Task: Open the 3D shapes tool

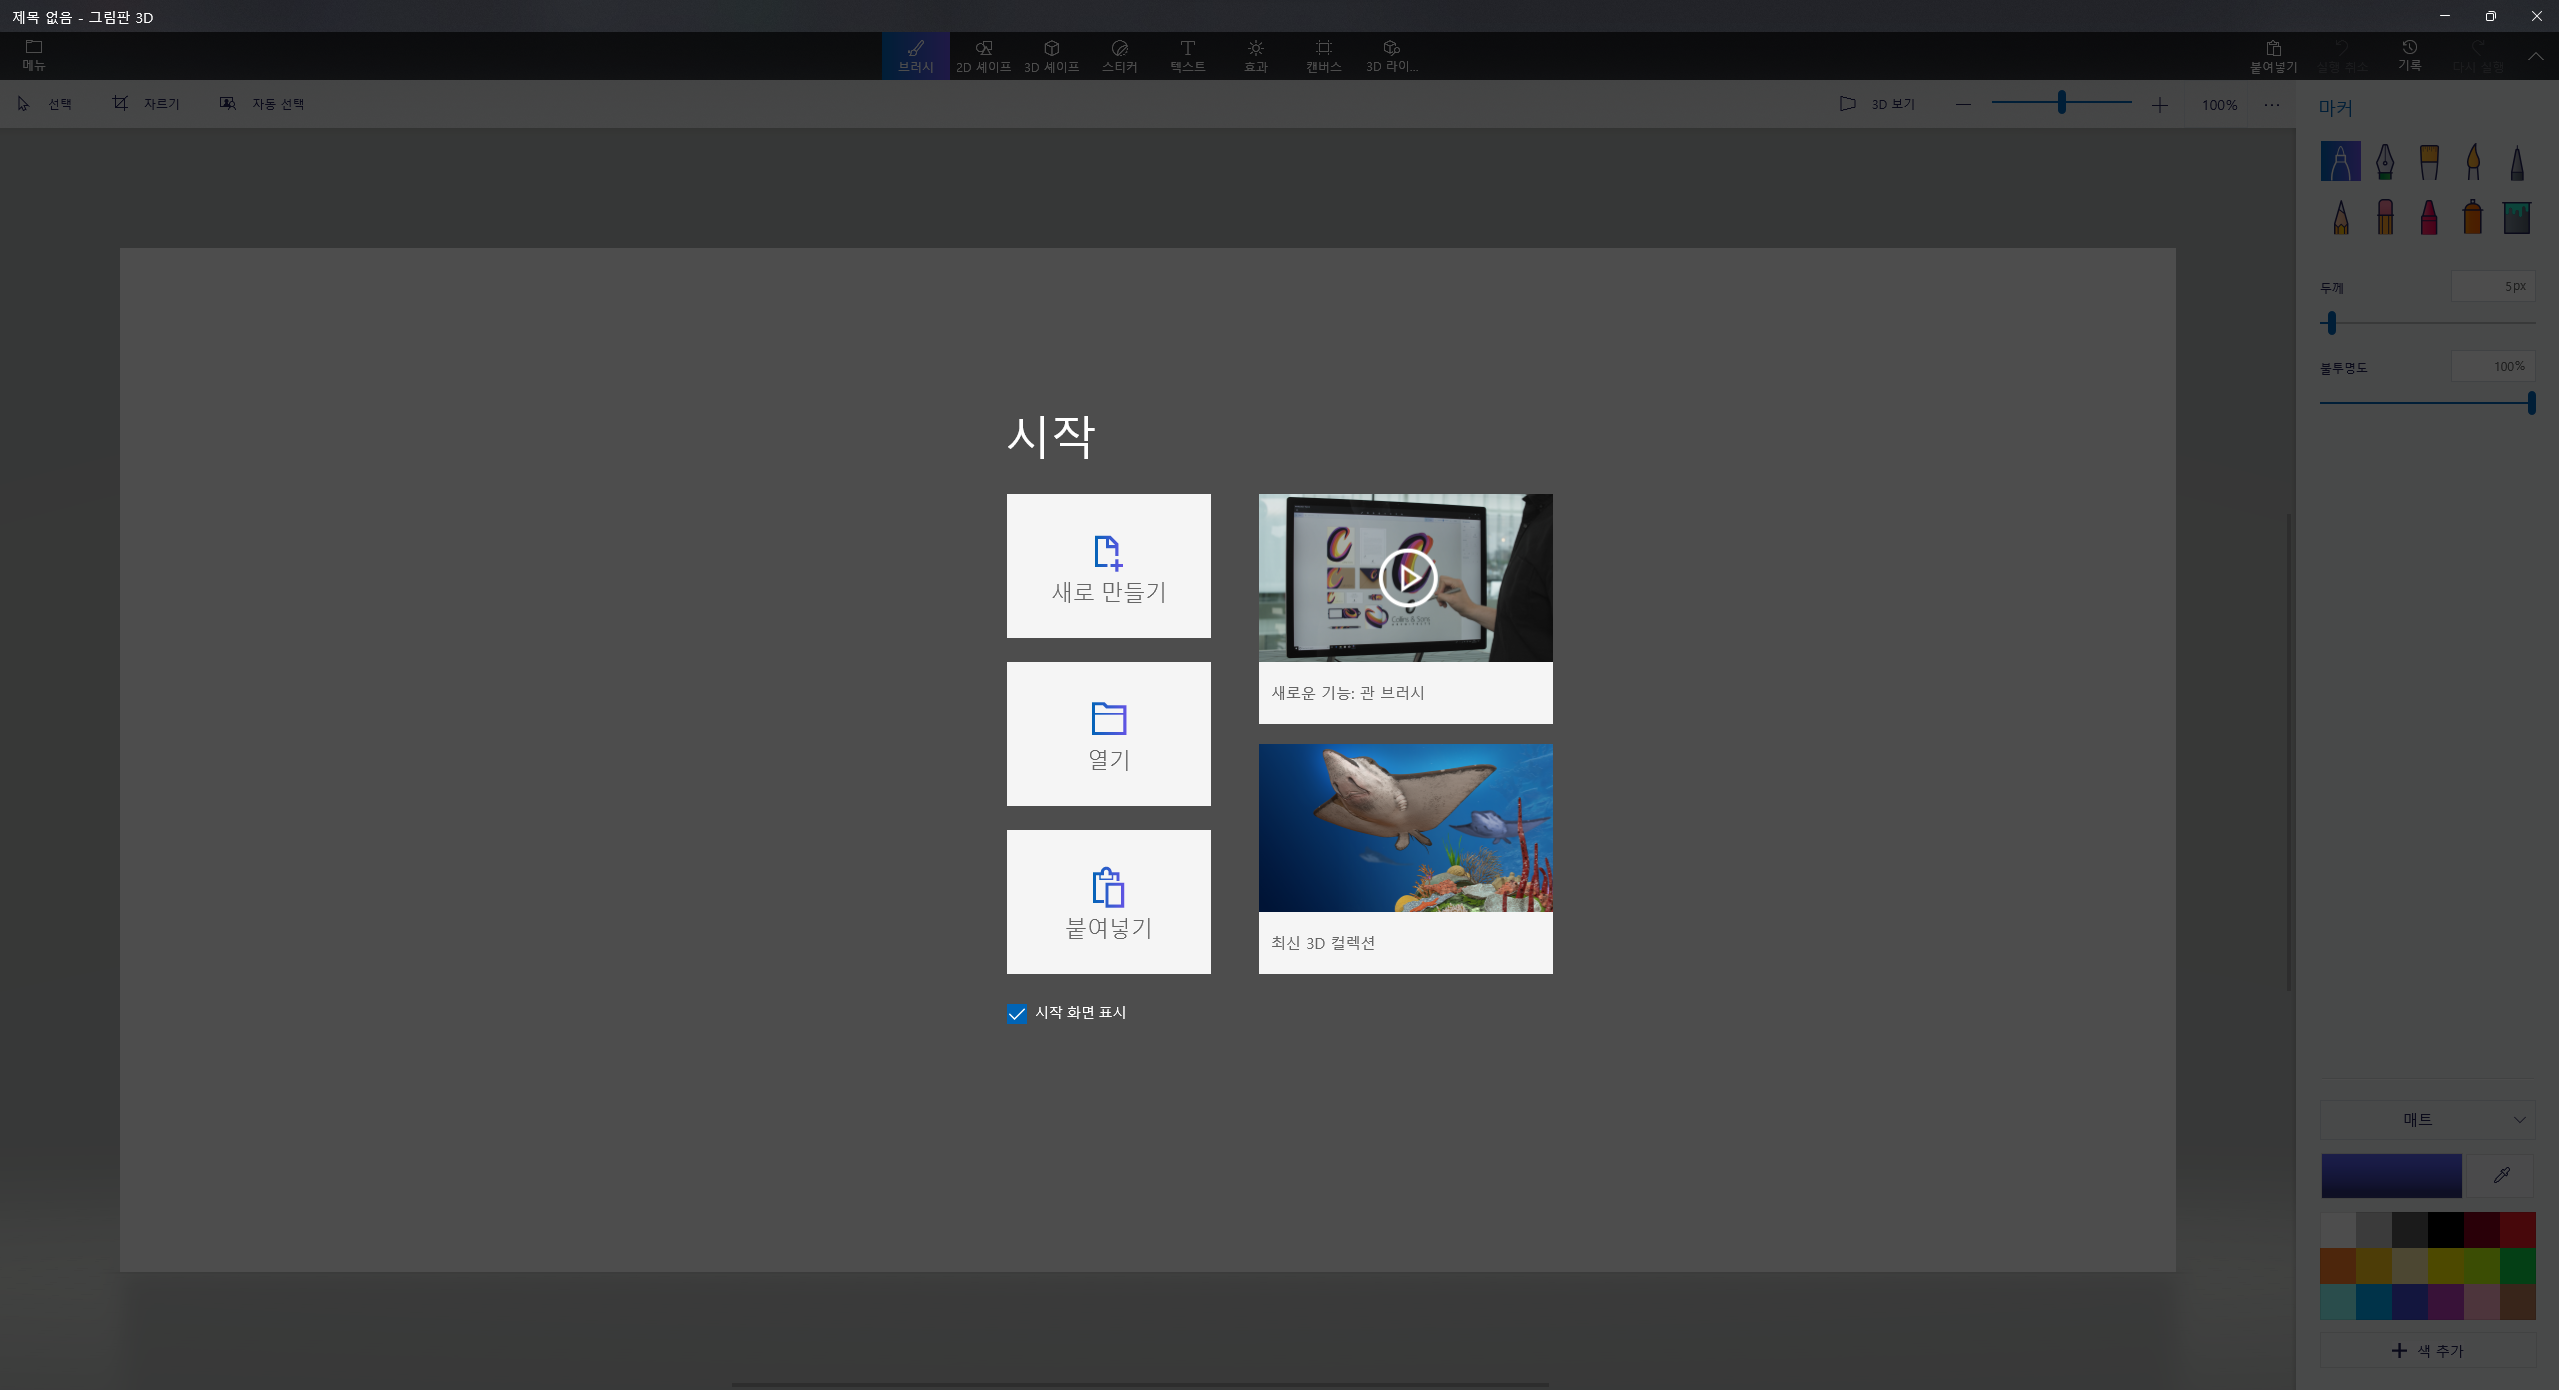Action: point(1051,56)
